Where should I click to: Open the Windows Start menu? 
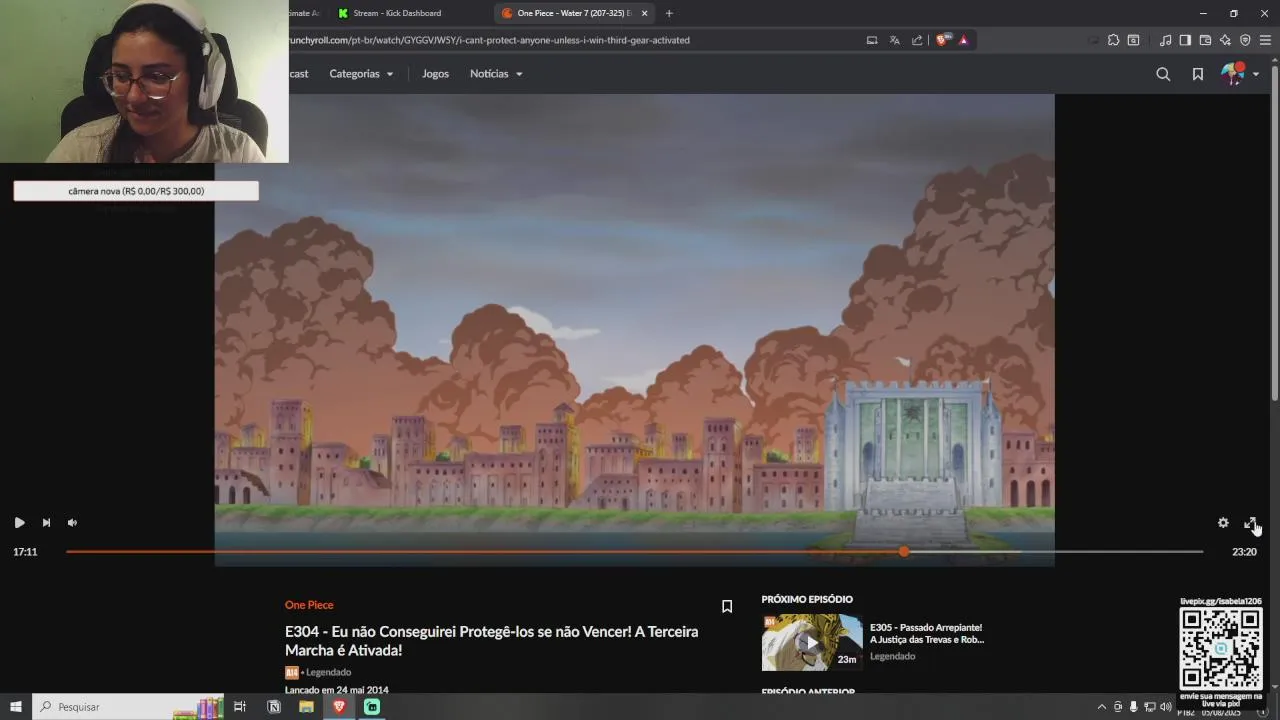pos(16,707)
